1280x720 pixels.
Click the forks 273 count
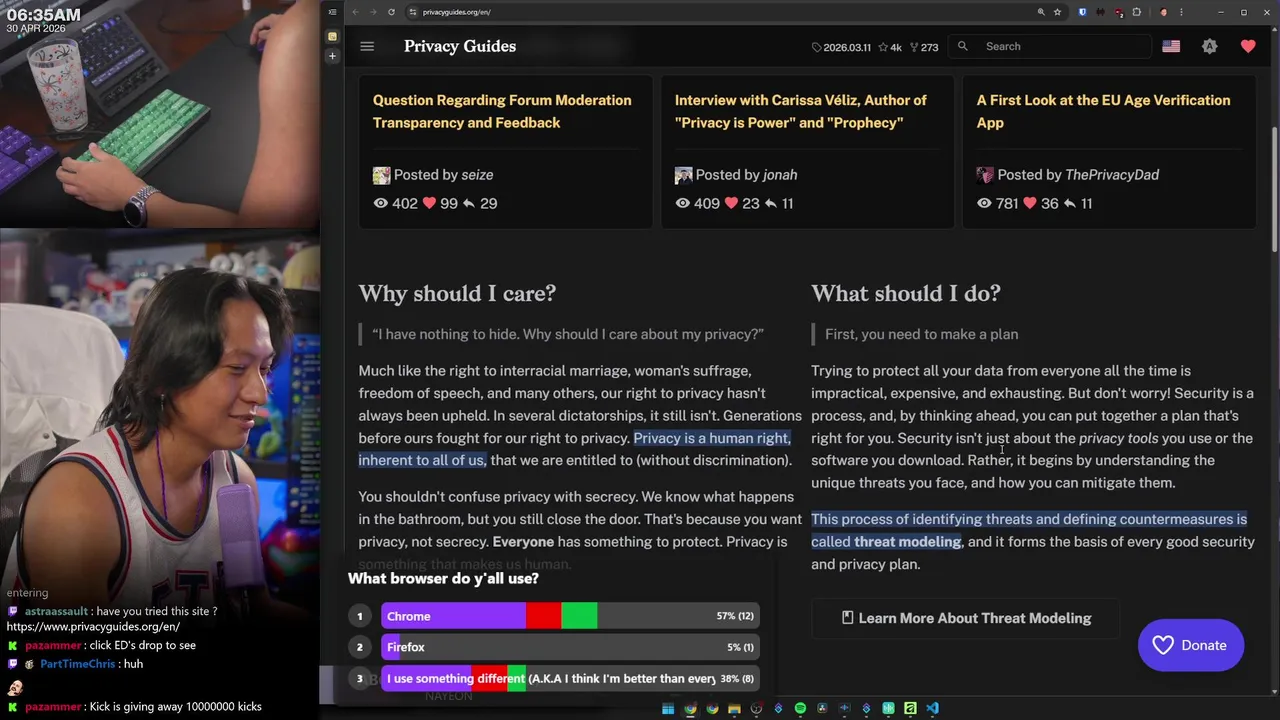tap(924, 47)
